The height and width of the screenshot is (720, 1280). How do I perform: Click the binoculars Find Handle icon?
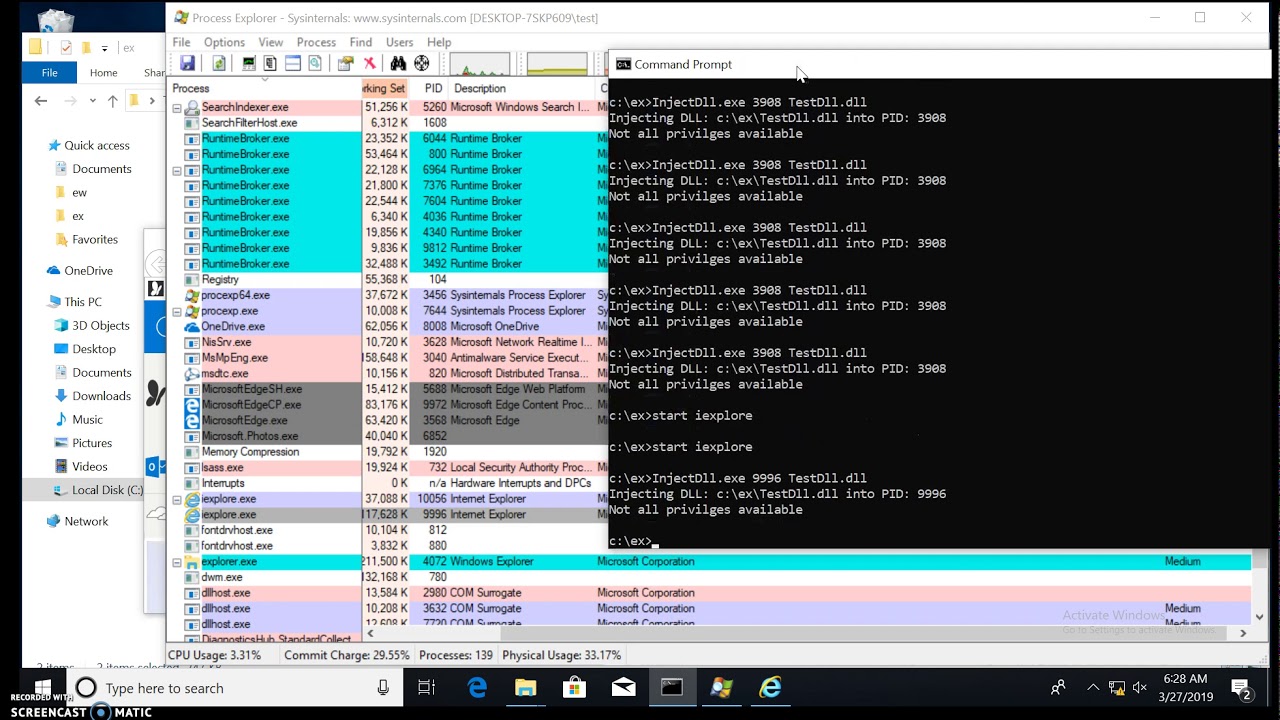point(398,64)
